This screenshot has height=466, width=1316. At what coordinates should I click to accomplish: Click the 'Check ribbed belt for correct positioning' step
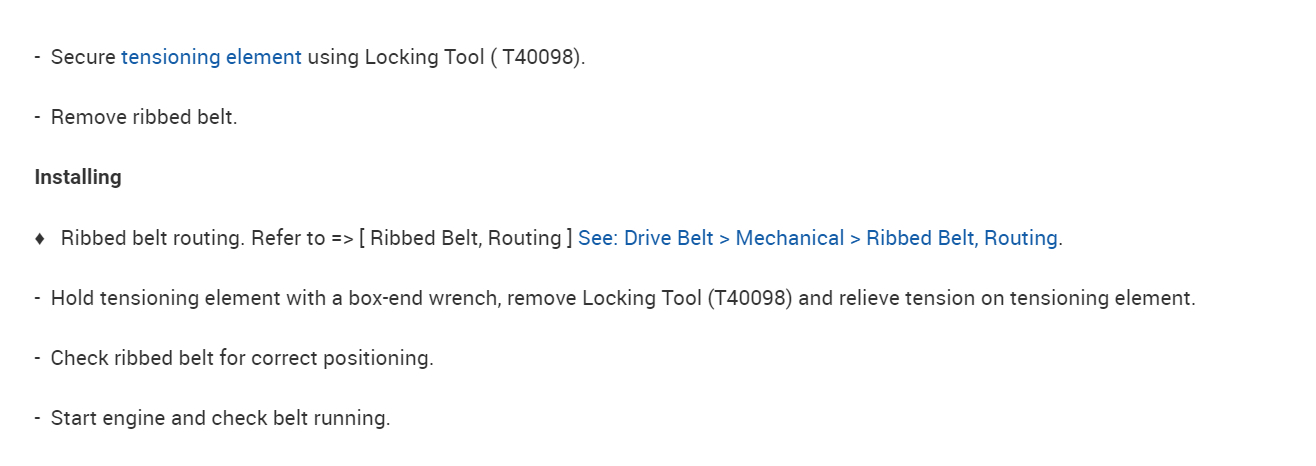[x=242, y=358]
